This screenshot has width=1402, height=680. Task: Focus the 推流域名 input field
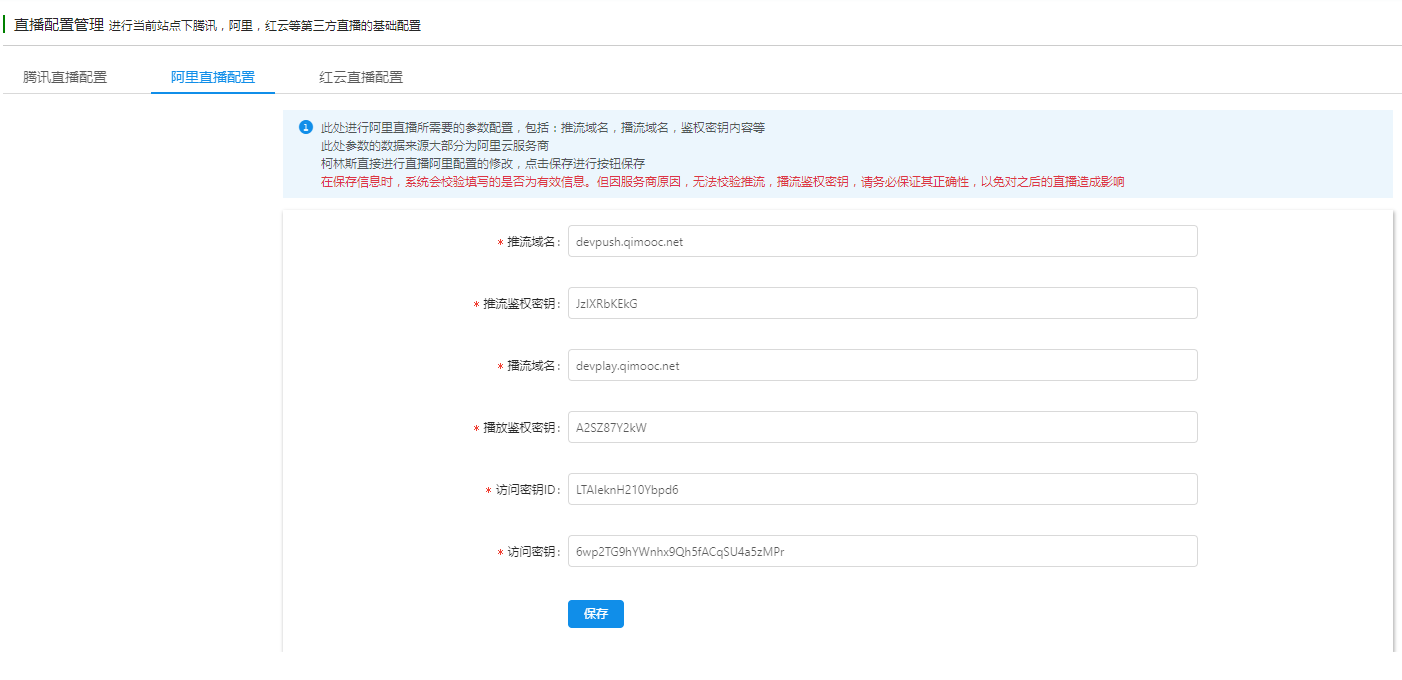(x=882, y=241)
